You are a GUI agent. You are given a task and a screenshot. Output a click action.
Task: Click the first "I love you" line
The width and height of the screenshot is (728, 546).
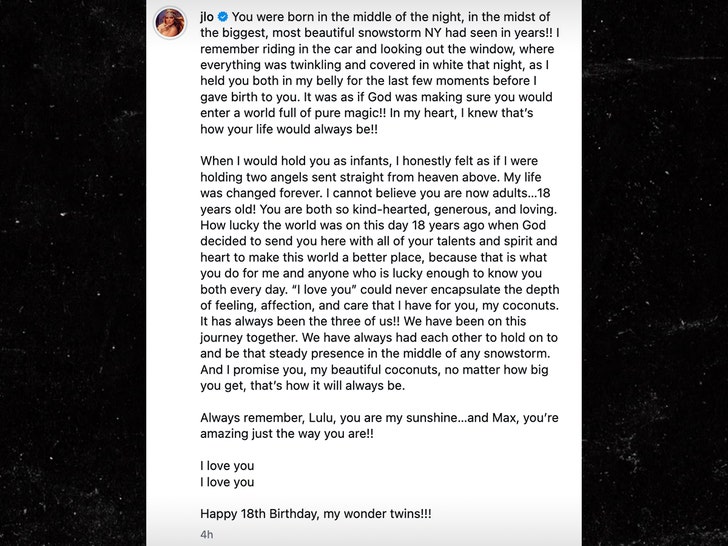pyautogui.click(x=227, y=465)
